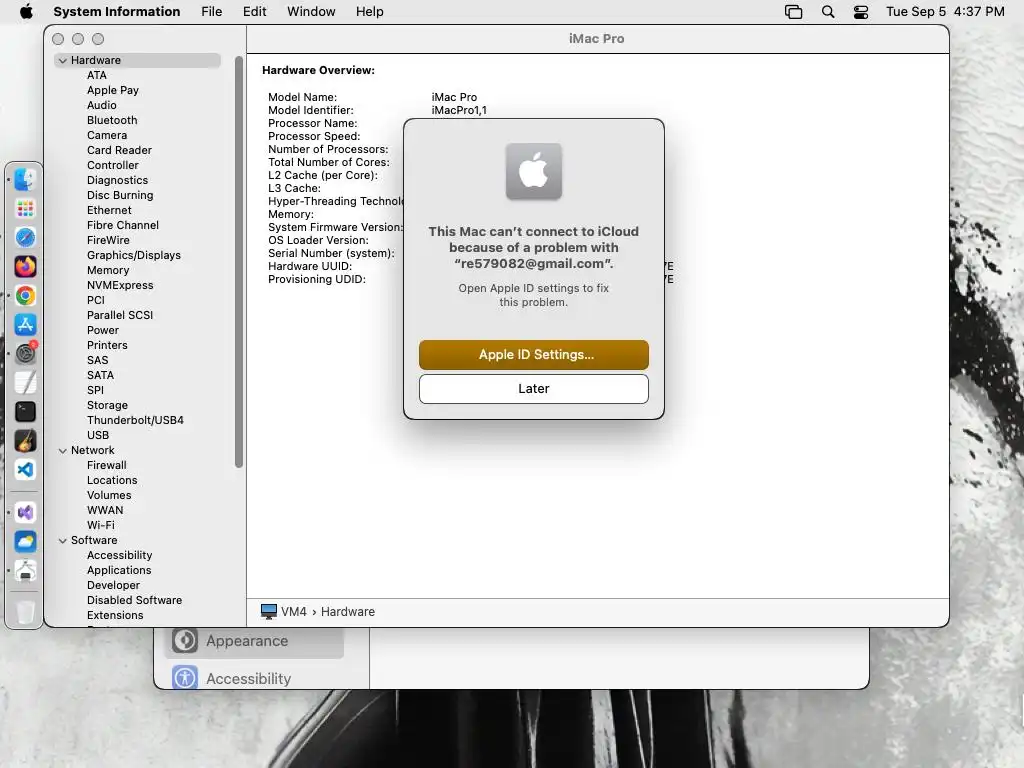Open GarageBand from the Dock
This screenshot has height=768, width=1024.
[25, 441]
